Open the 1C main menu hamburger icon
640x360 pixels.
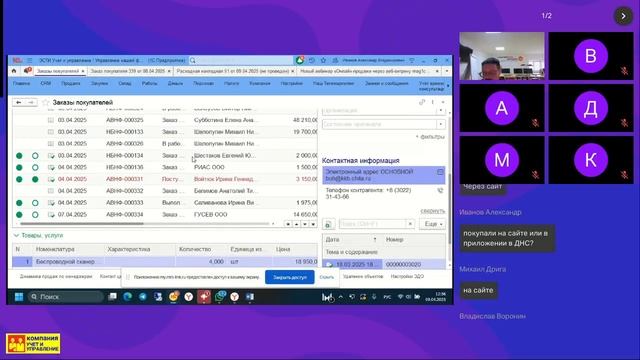[x=30, y=60]
